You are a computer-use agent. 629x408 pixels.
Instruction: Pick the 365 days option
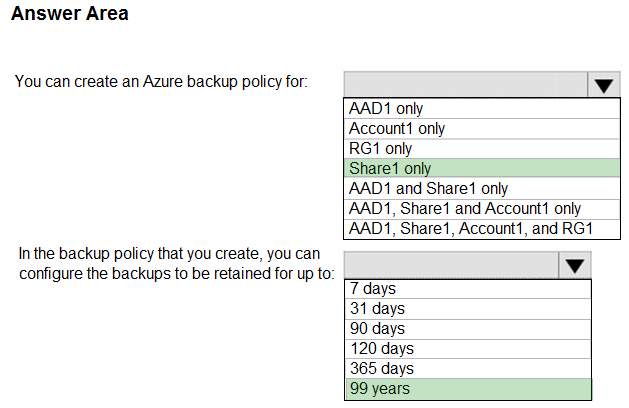point(468,368)
